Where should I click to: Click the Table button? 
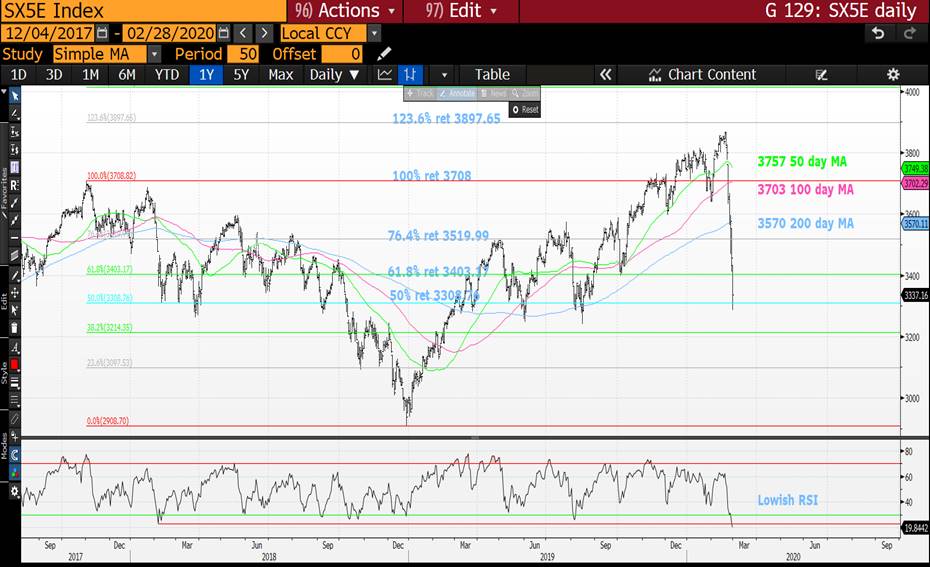point(492,75)
